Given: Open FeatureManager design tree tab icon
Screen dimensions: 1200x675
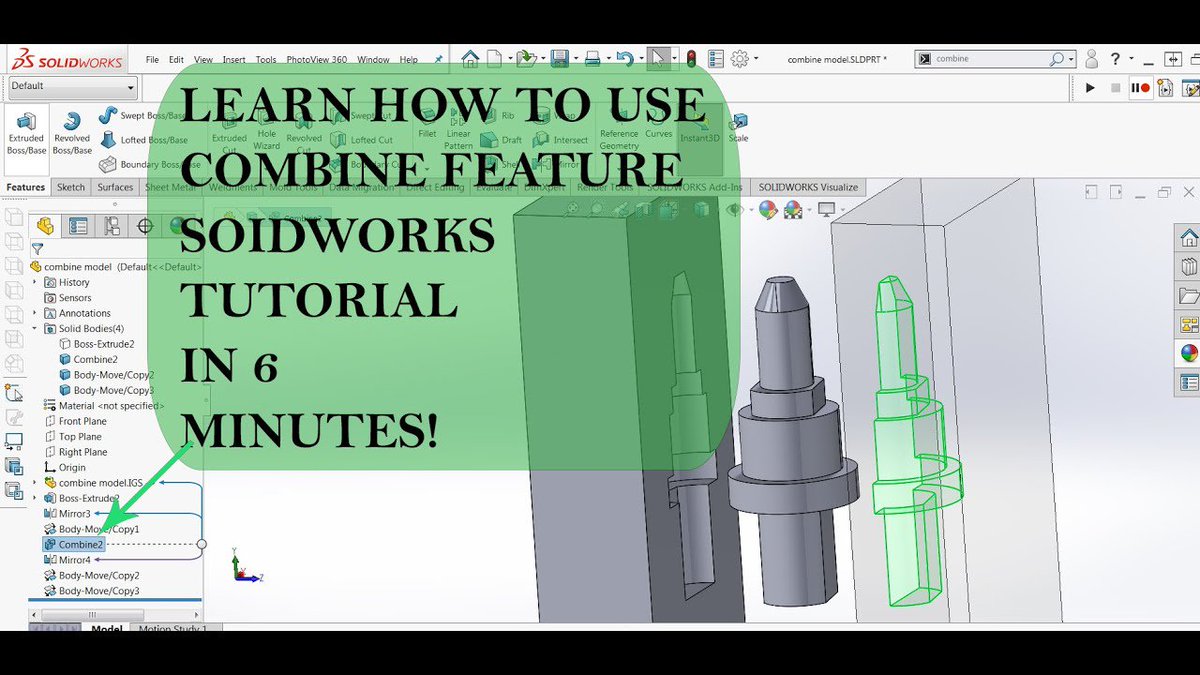Looking at the screenshot, I should pyautogui.click(x=46, y=226).
